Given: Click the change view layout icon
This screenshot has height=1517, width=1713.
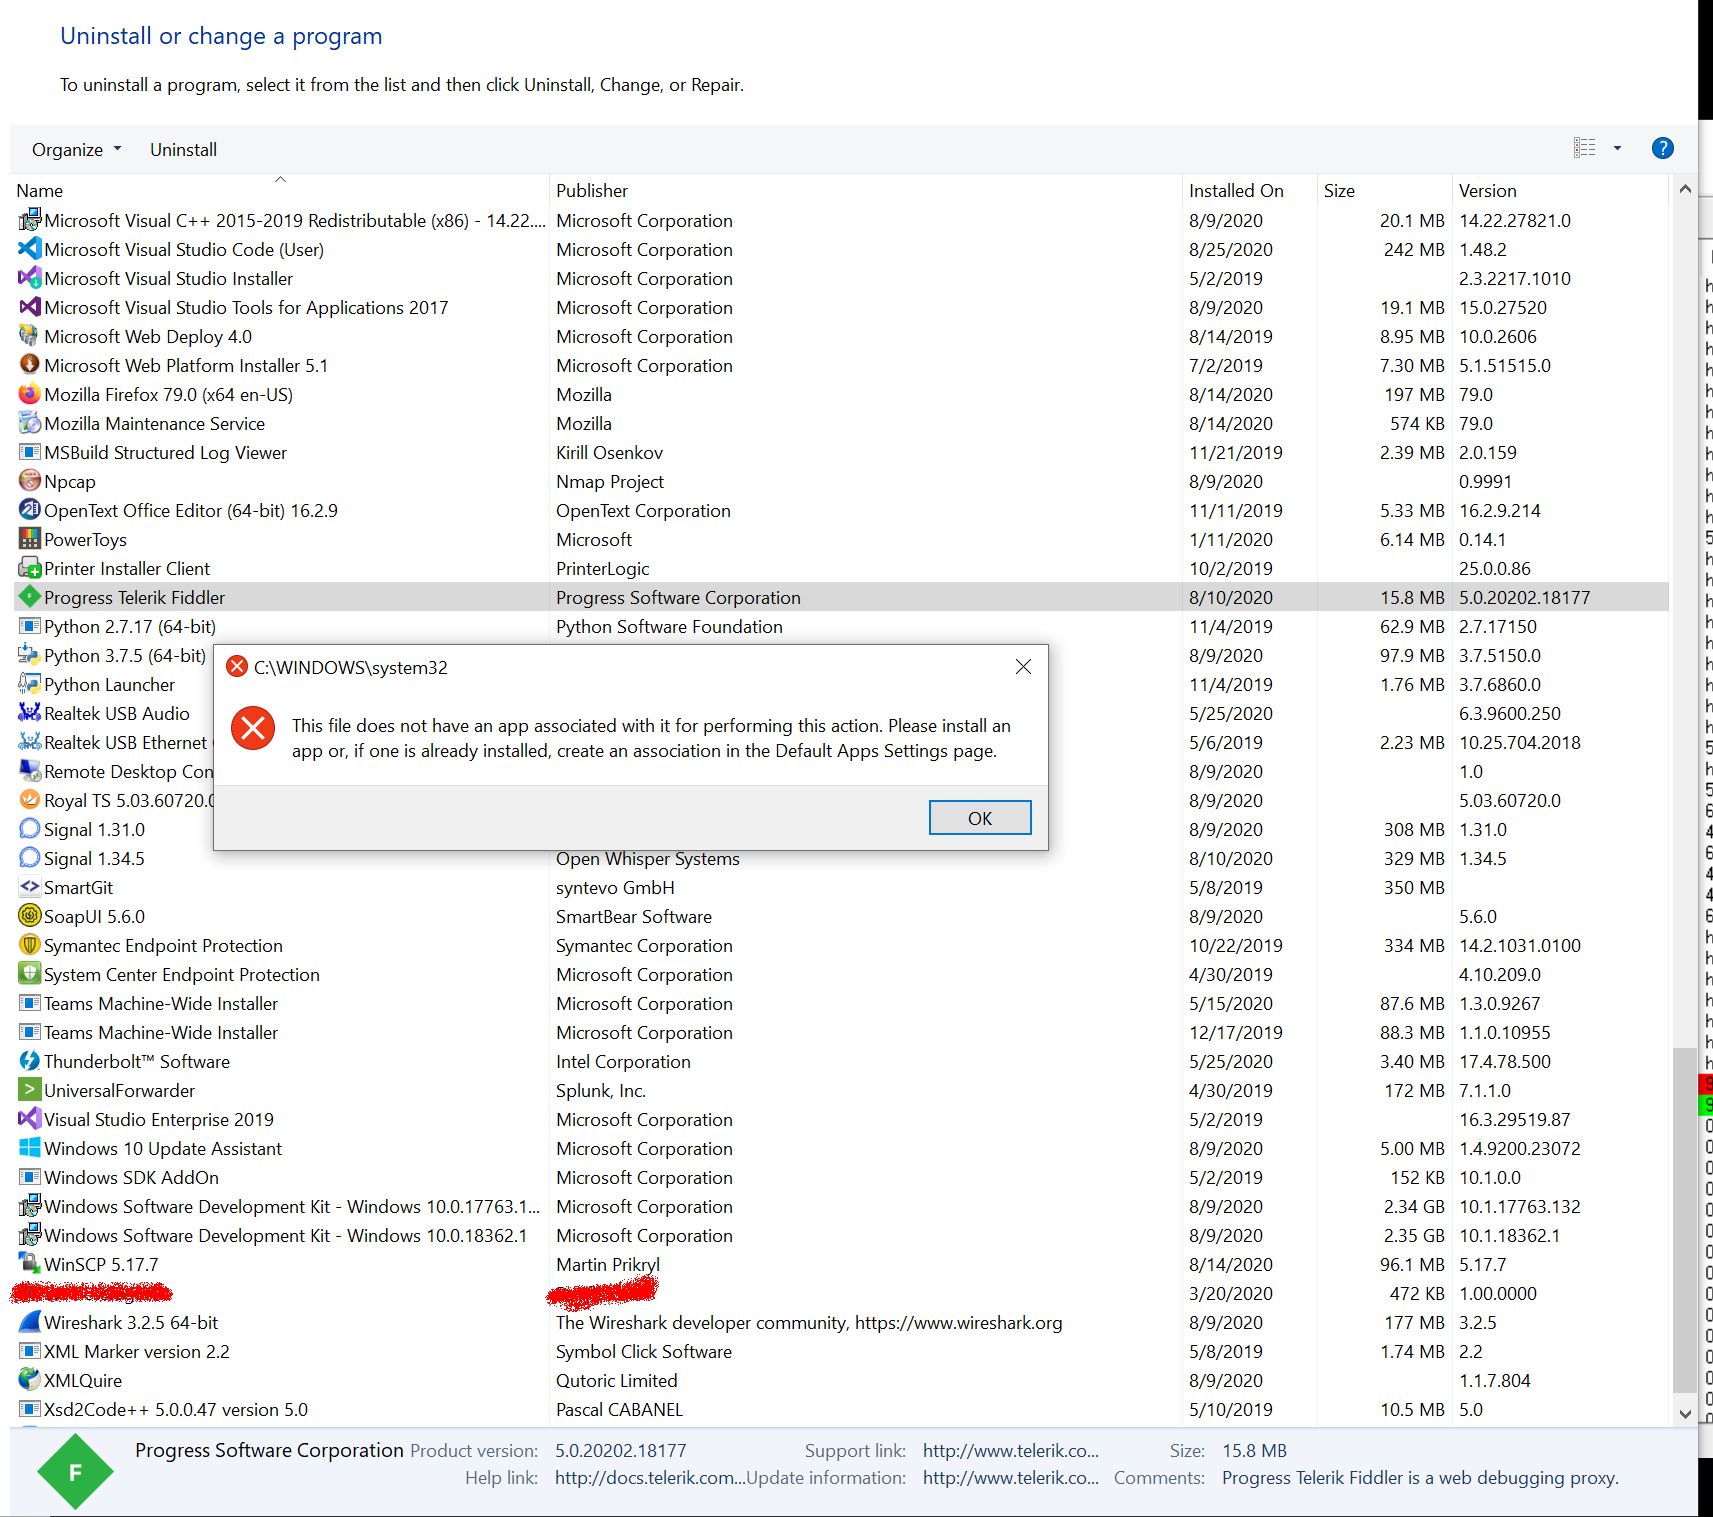Looking at the screenshot, I should (1584, 149).
